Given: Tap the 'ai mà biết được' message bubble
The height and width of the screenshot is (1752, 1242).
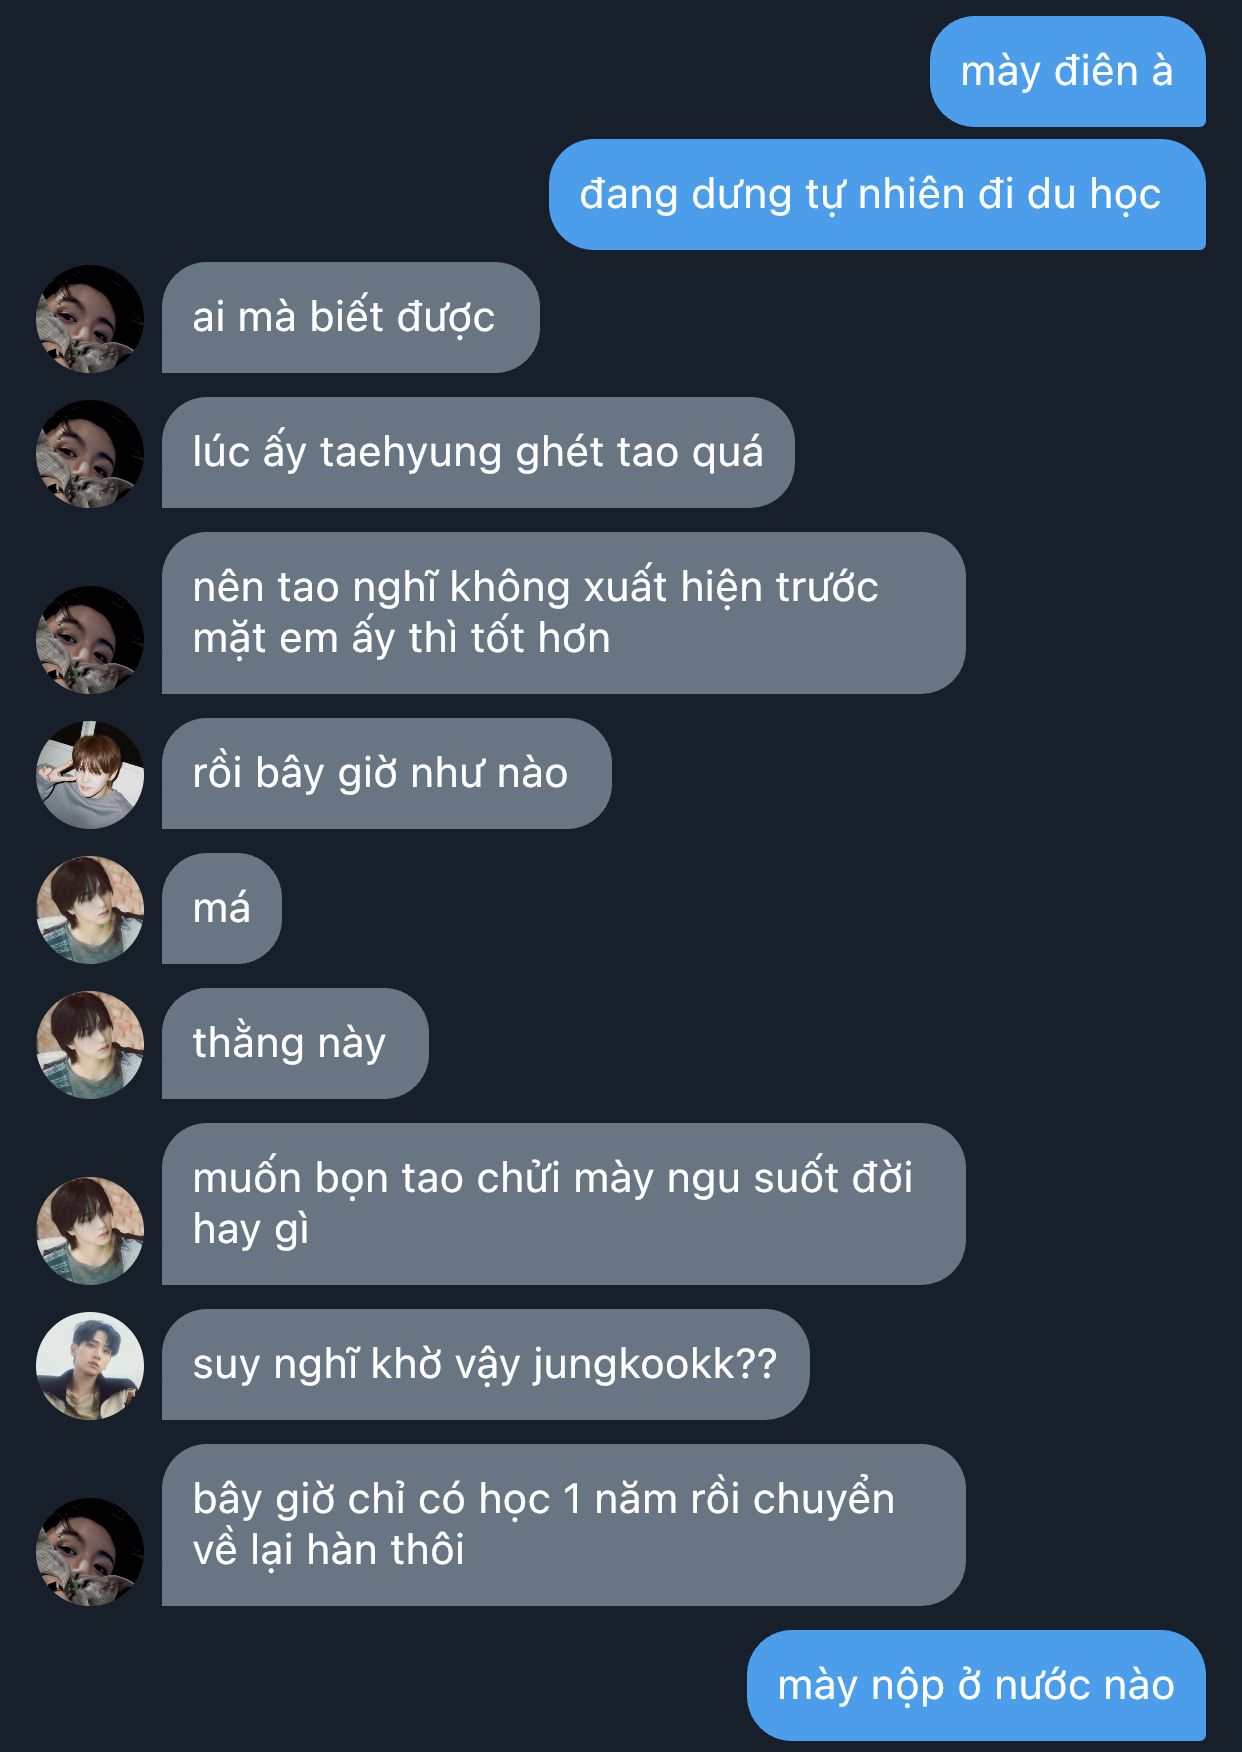Looking at the screenshot, I should point(351,318).
